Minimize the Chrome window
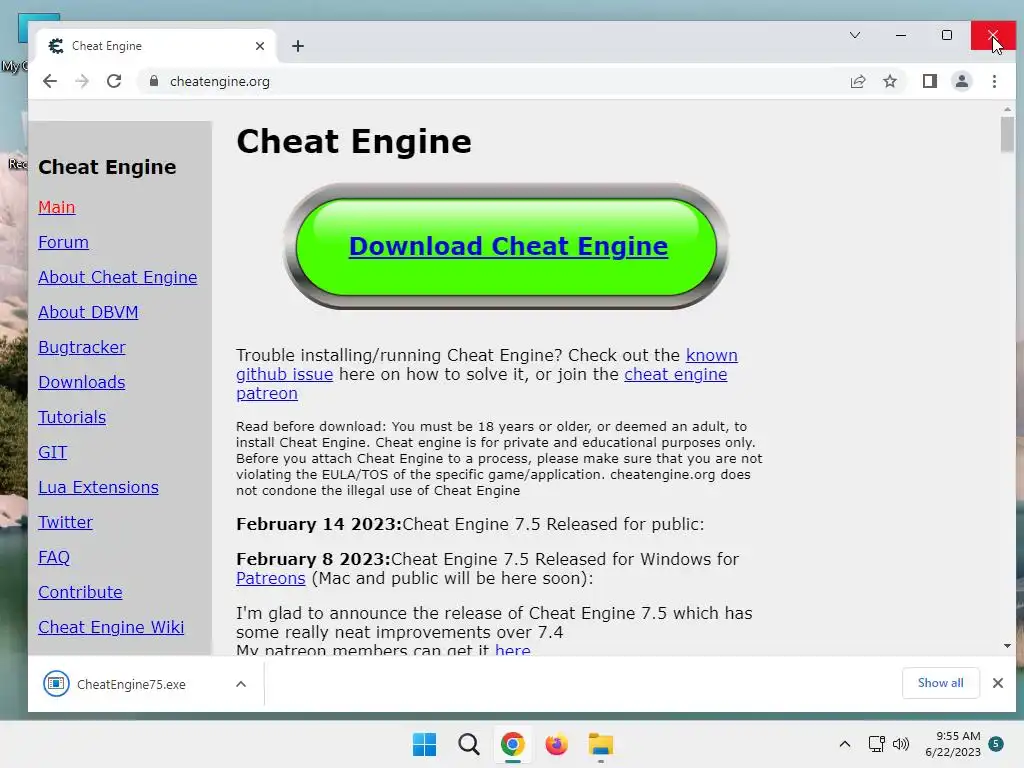 point(901,35)
